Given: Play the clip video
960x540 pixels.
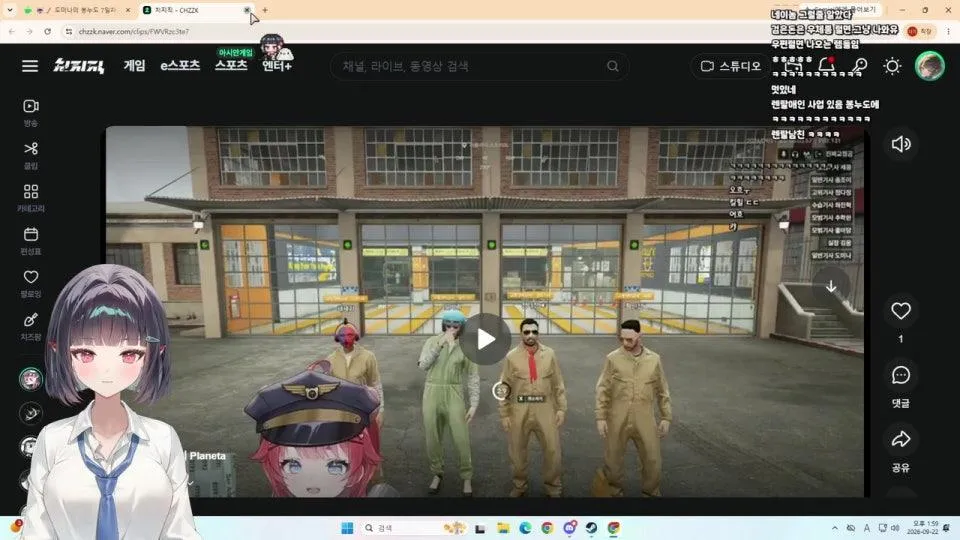Looking at the screenshot, I should pos(485,339).
